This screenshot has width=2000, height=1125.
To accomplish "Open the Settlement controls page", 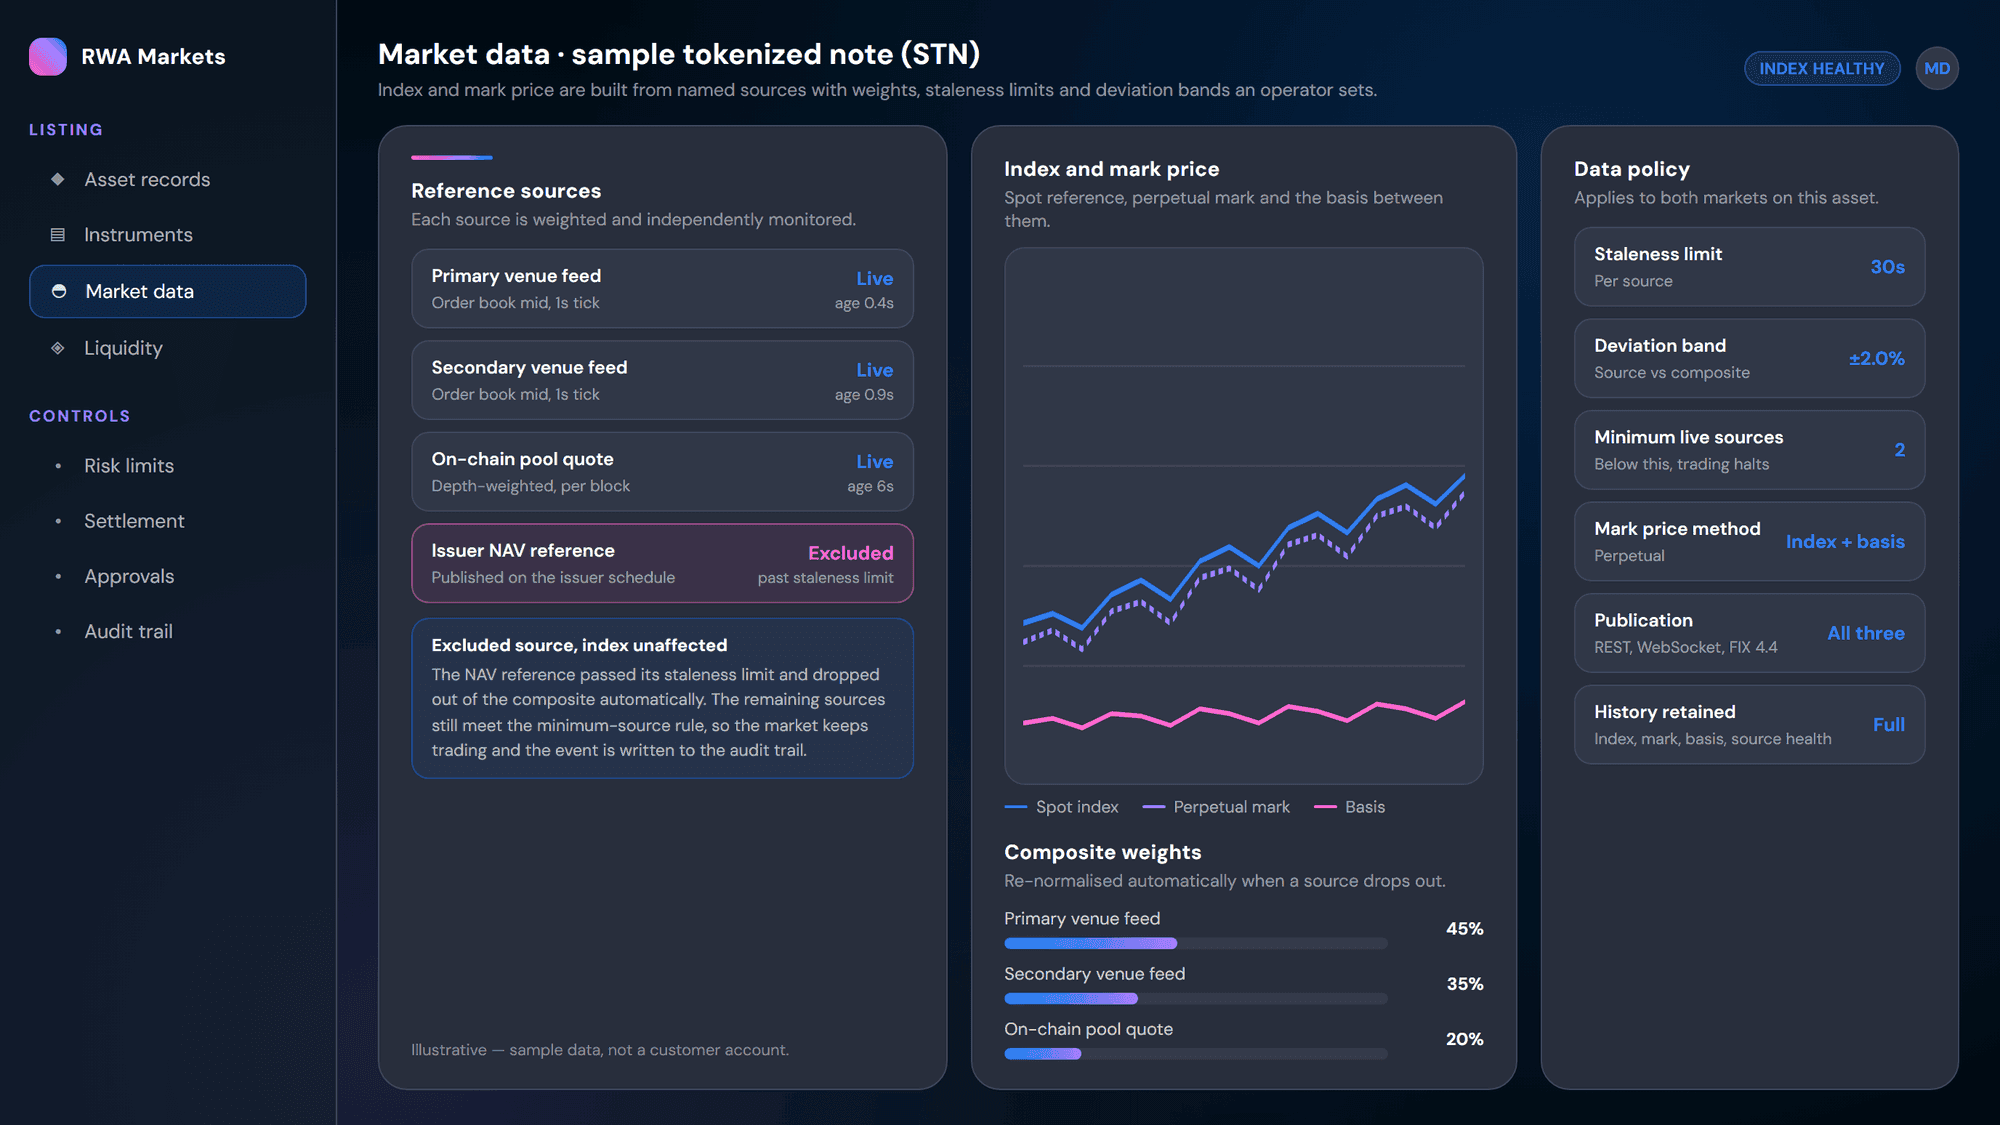I will pyautogui.click(x=167, y=521).
